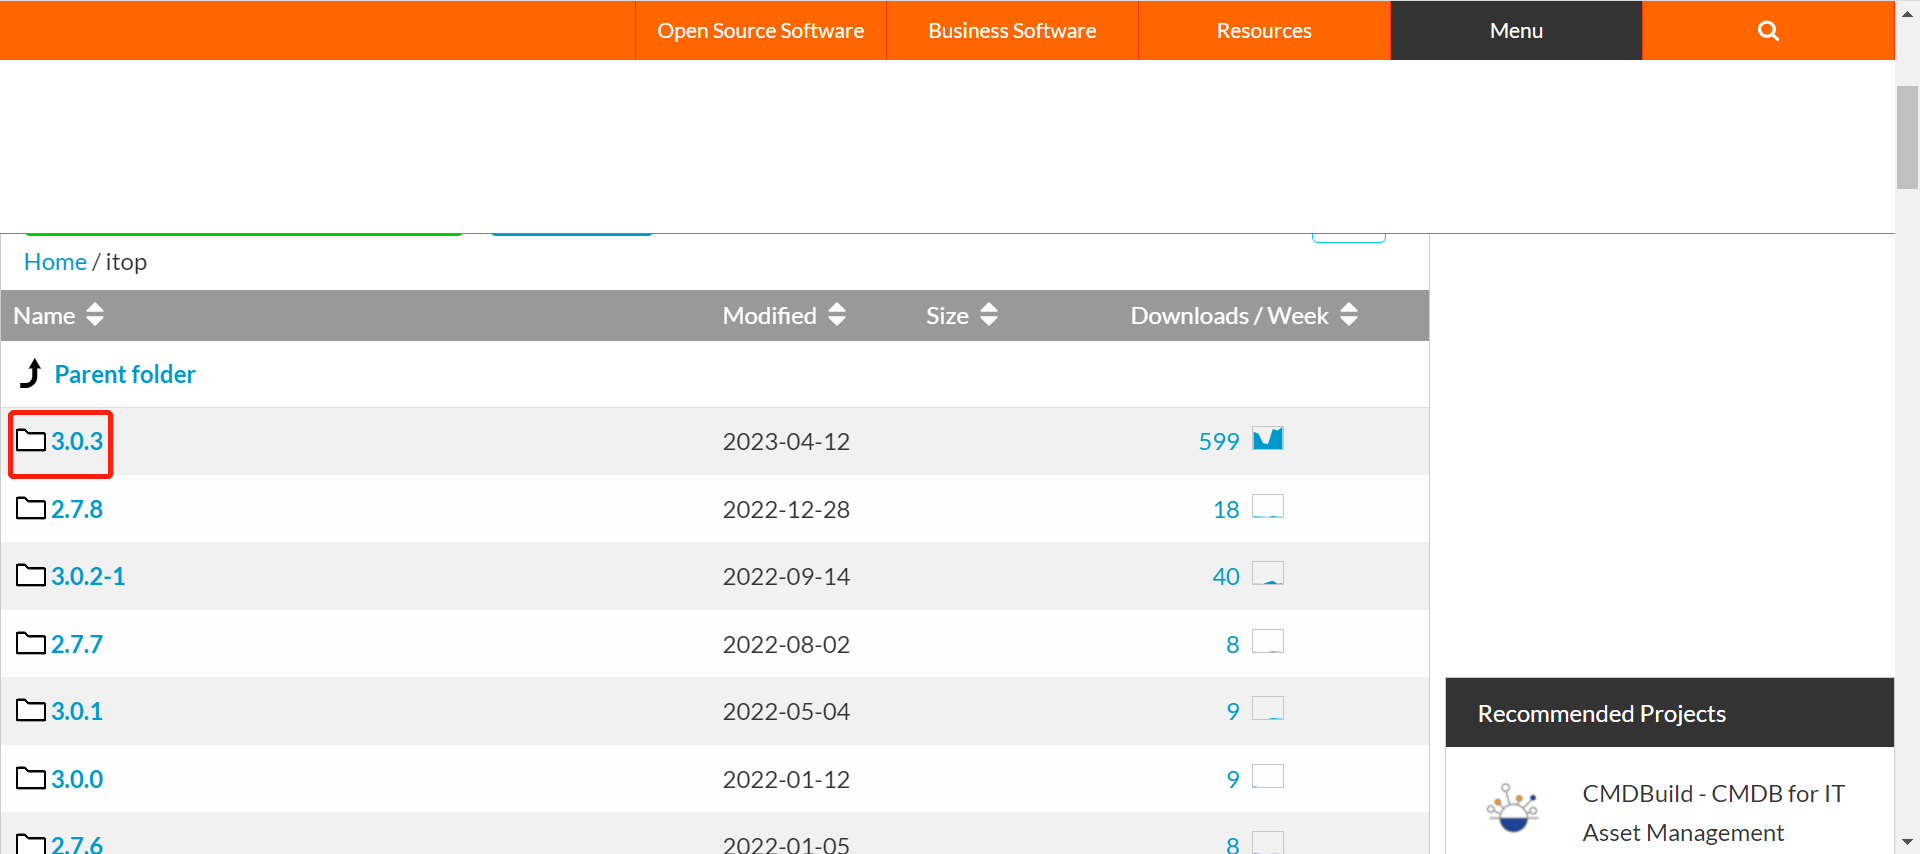Image resolution: width=1920 pixels, height=854 pixels.
Task: Open the 3.0.0 folder link
Action: point(77,779)
